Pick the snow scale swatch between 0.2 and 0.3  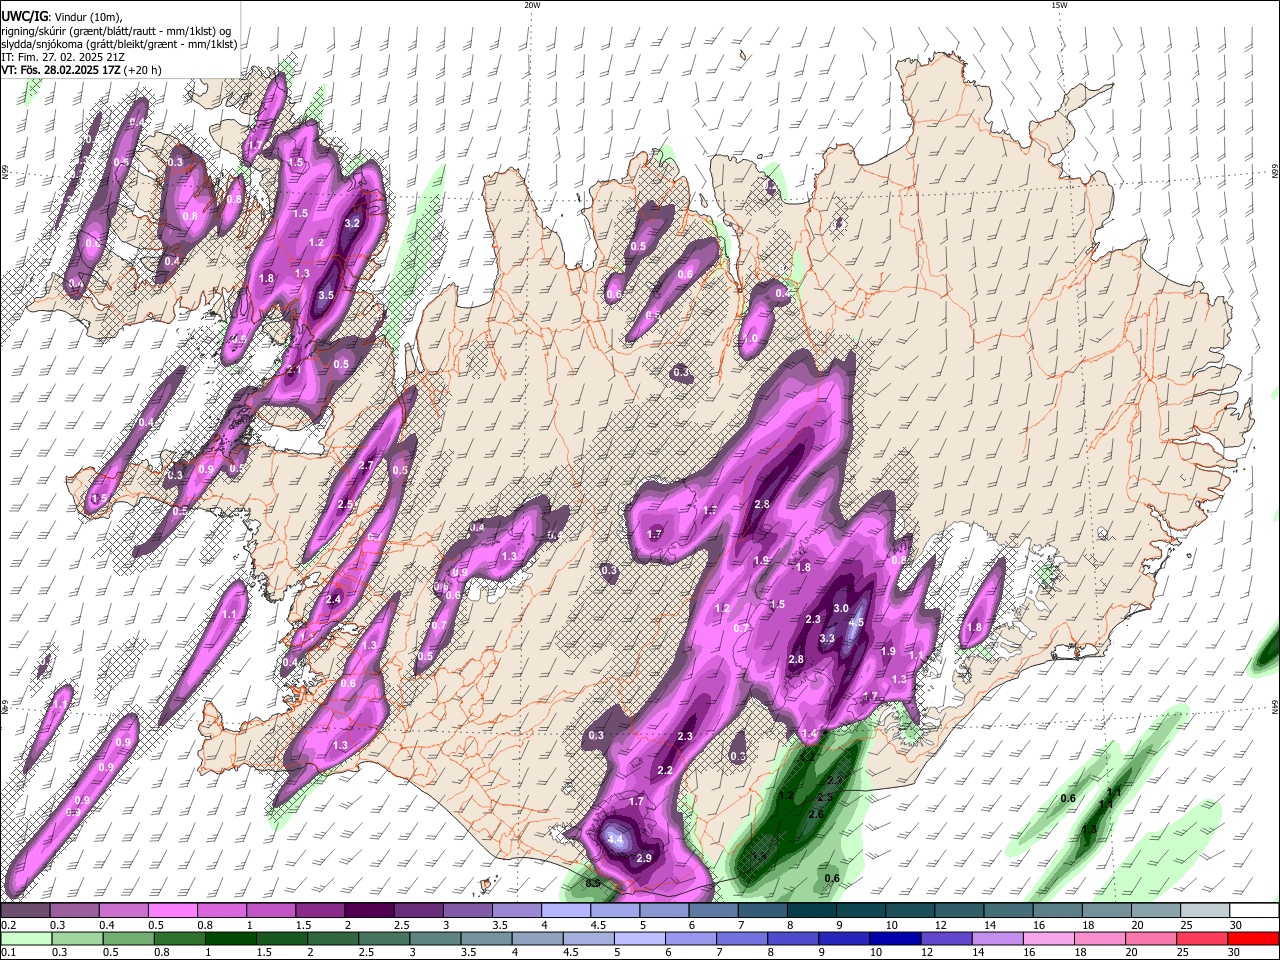[25, 910]
